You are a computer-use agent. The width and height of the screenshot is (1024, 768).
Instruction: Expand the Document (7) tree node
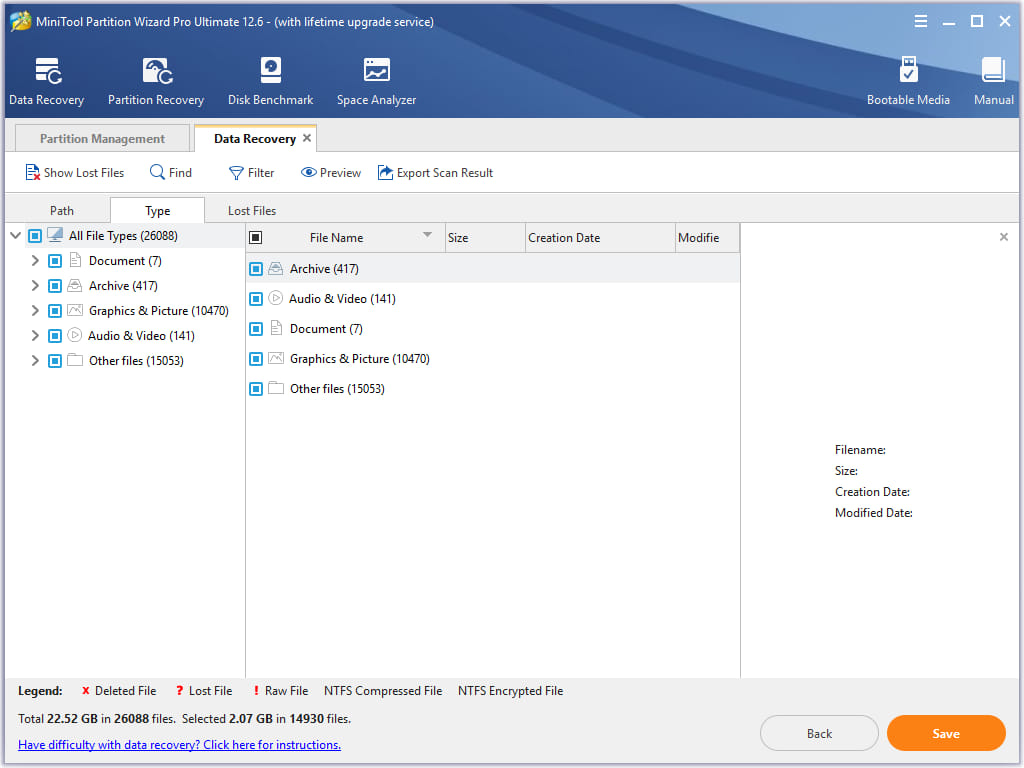pos(35,261)
